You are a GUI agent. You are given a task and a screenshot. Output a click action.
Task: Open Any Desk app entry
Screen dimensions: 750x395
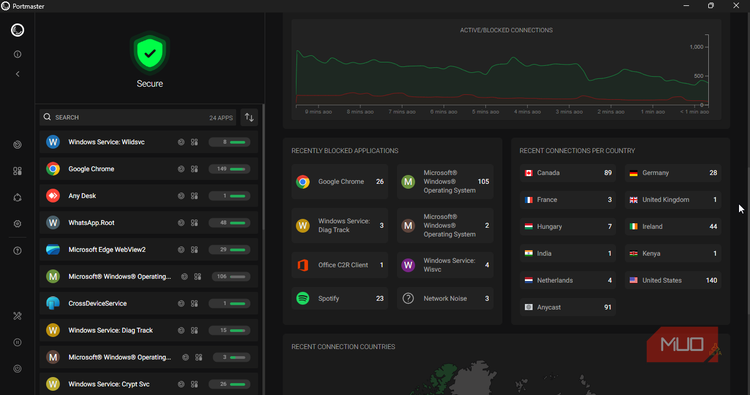click(x=149, y=196)
